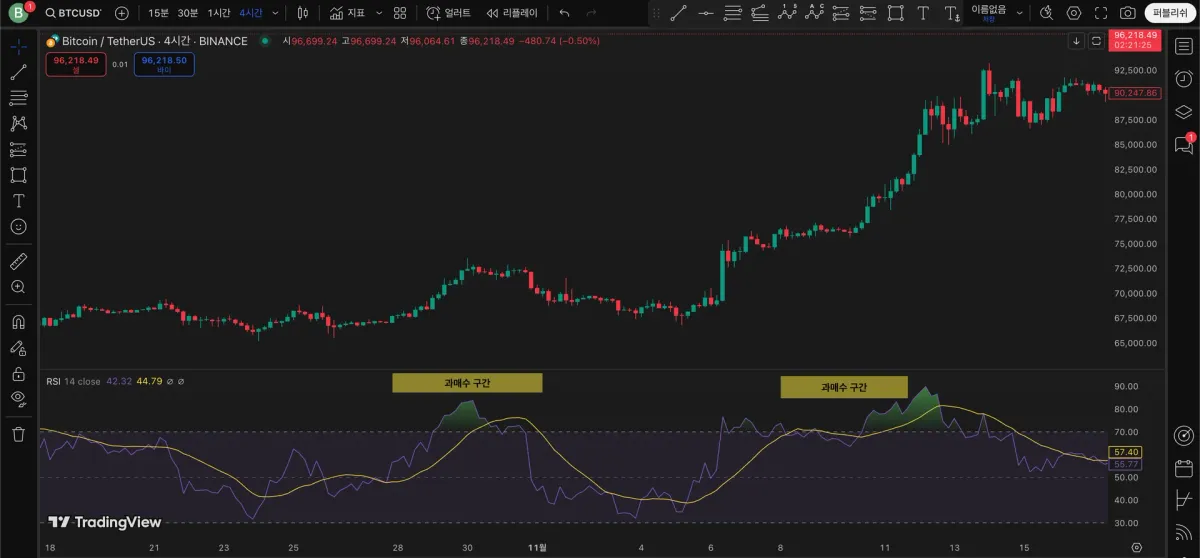Select the Fib fan tool in the favorites toolbar
This screenshot has width=1200, height=558.
point(760,14)
